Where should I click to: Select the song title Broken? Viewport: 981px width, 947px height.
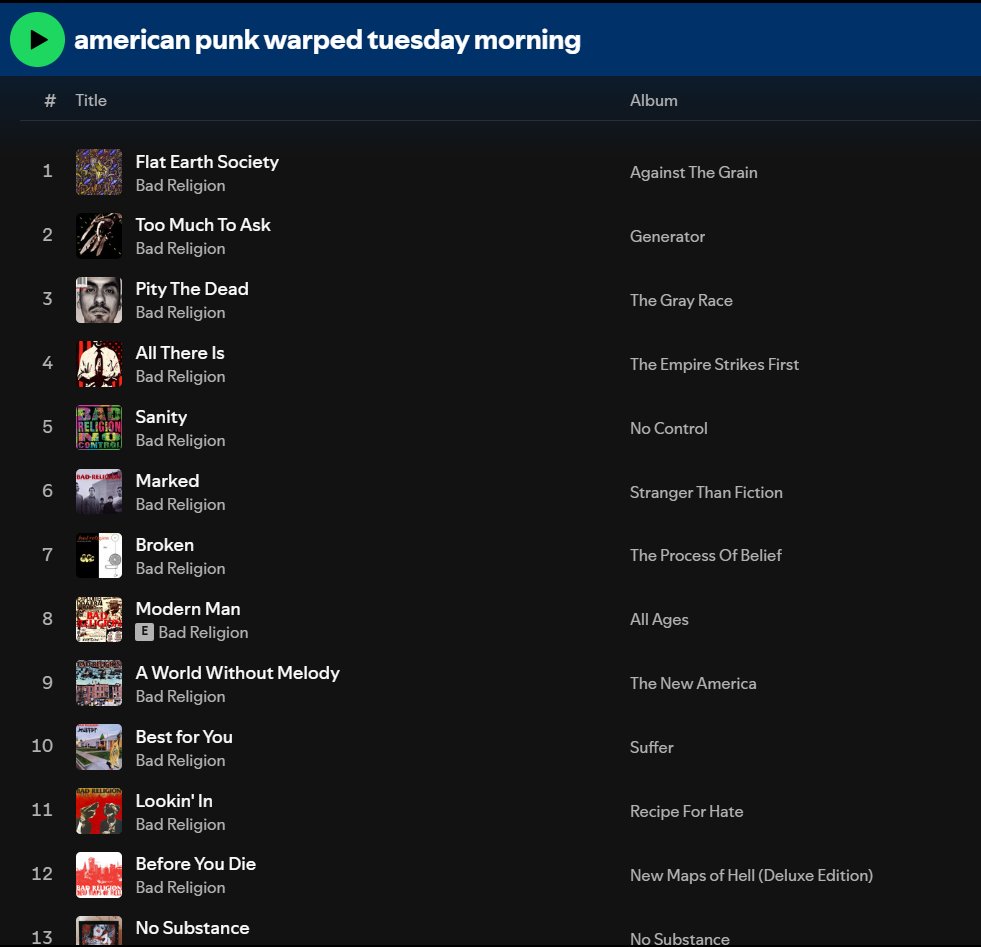pos(165,545)
